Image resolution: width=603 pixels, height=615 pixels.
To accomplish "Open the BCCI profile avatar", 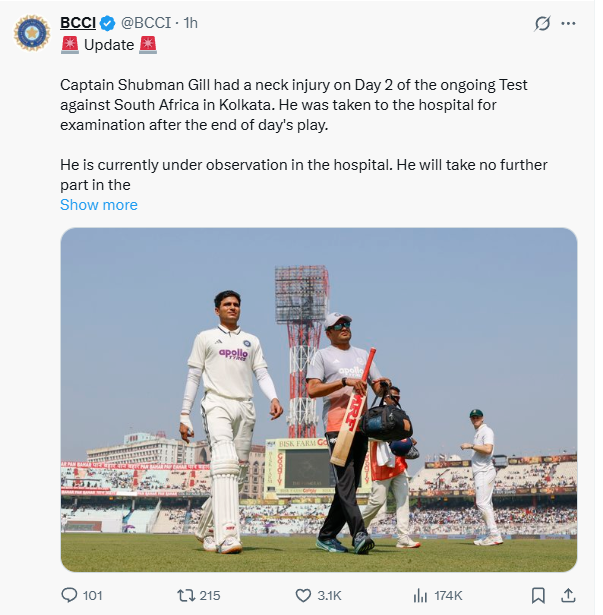I will (32, 32).
